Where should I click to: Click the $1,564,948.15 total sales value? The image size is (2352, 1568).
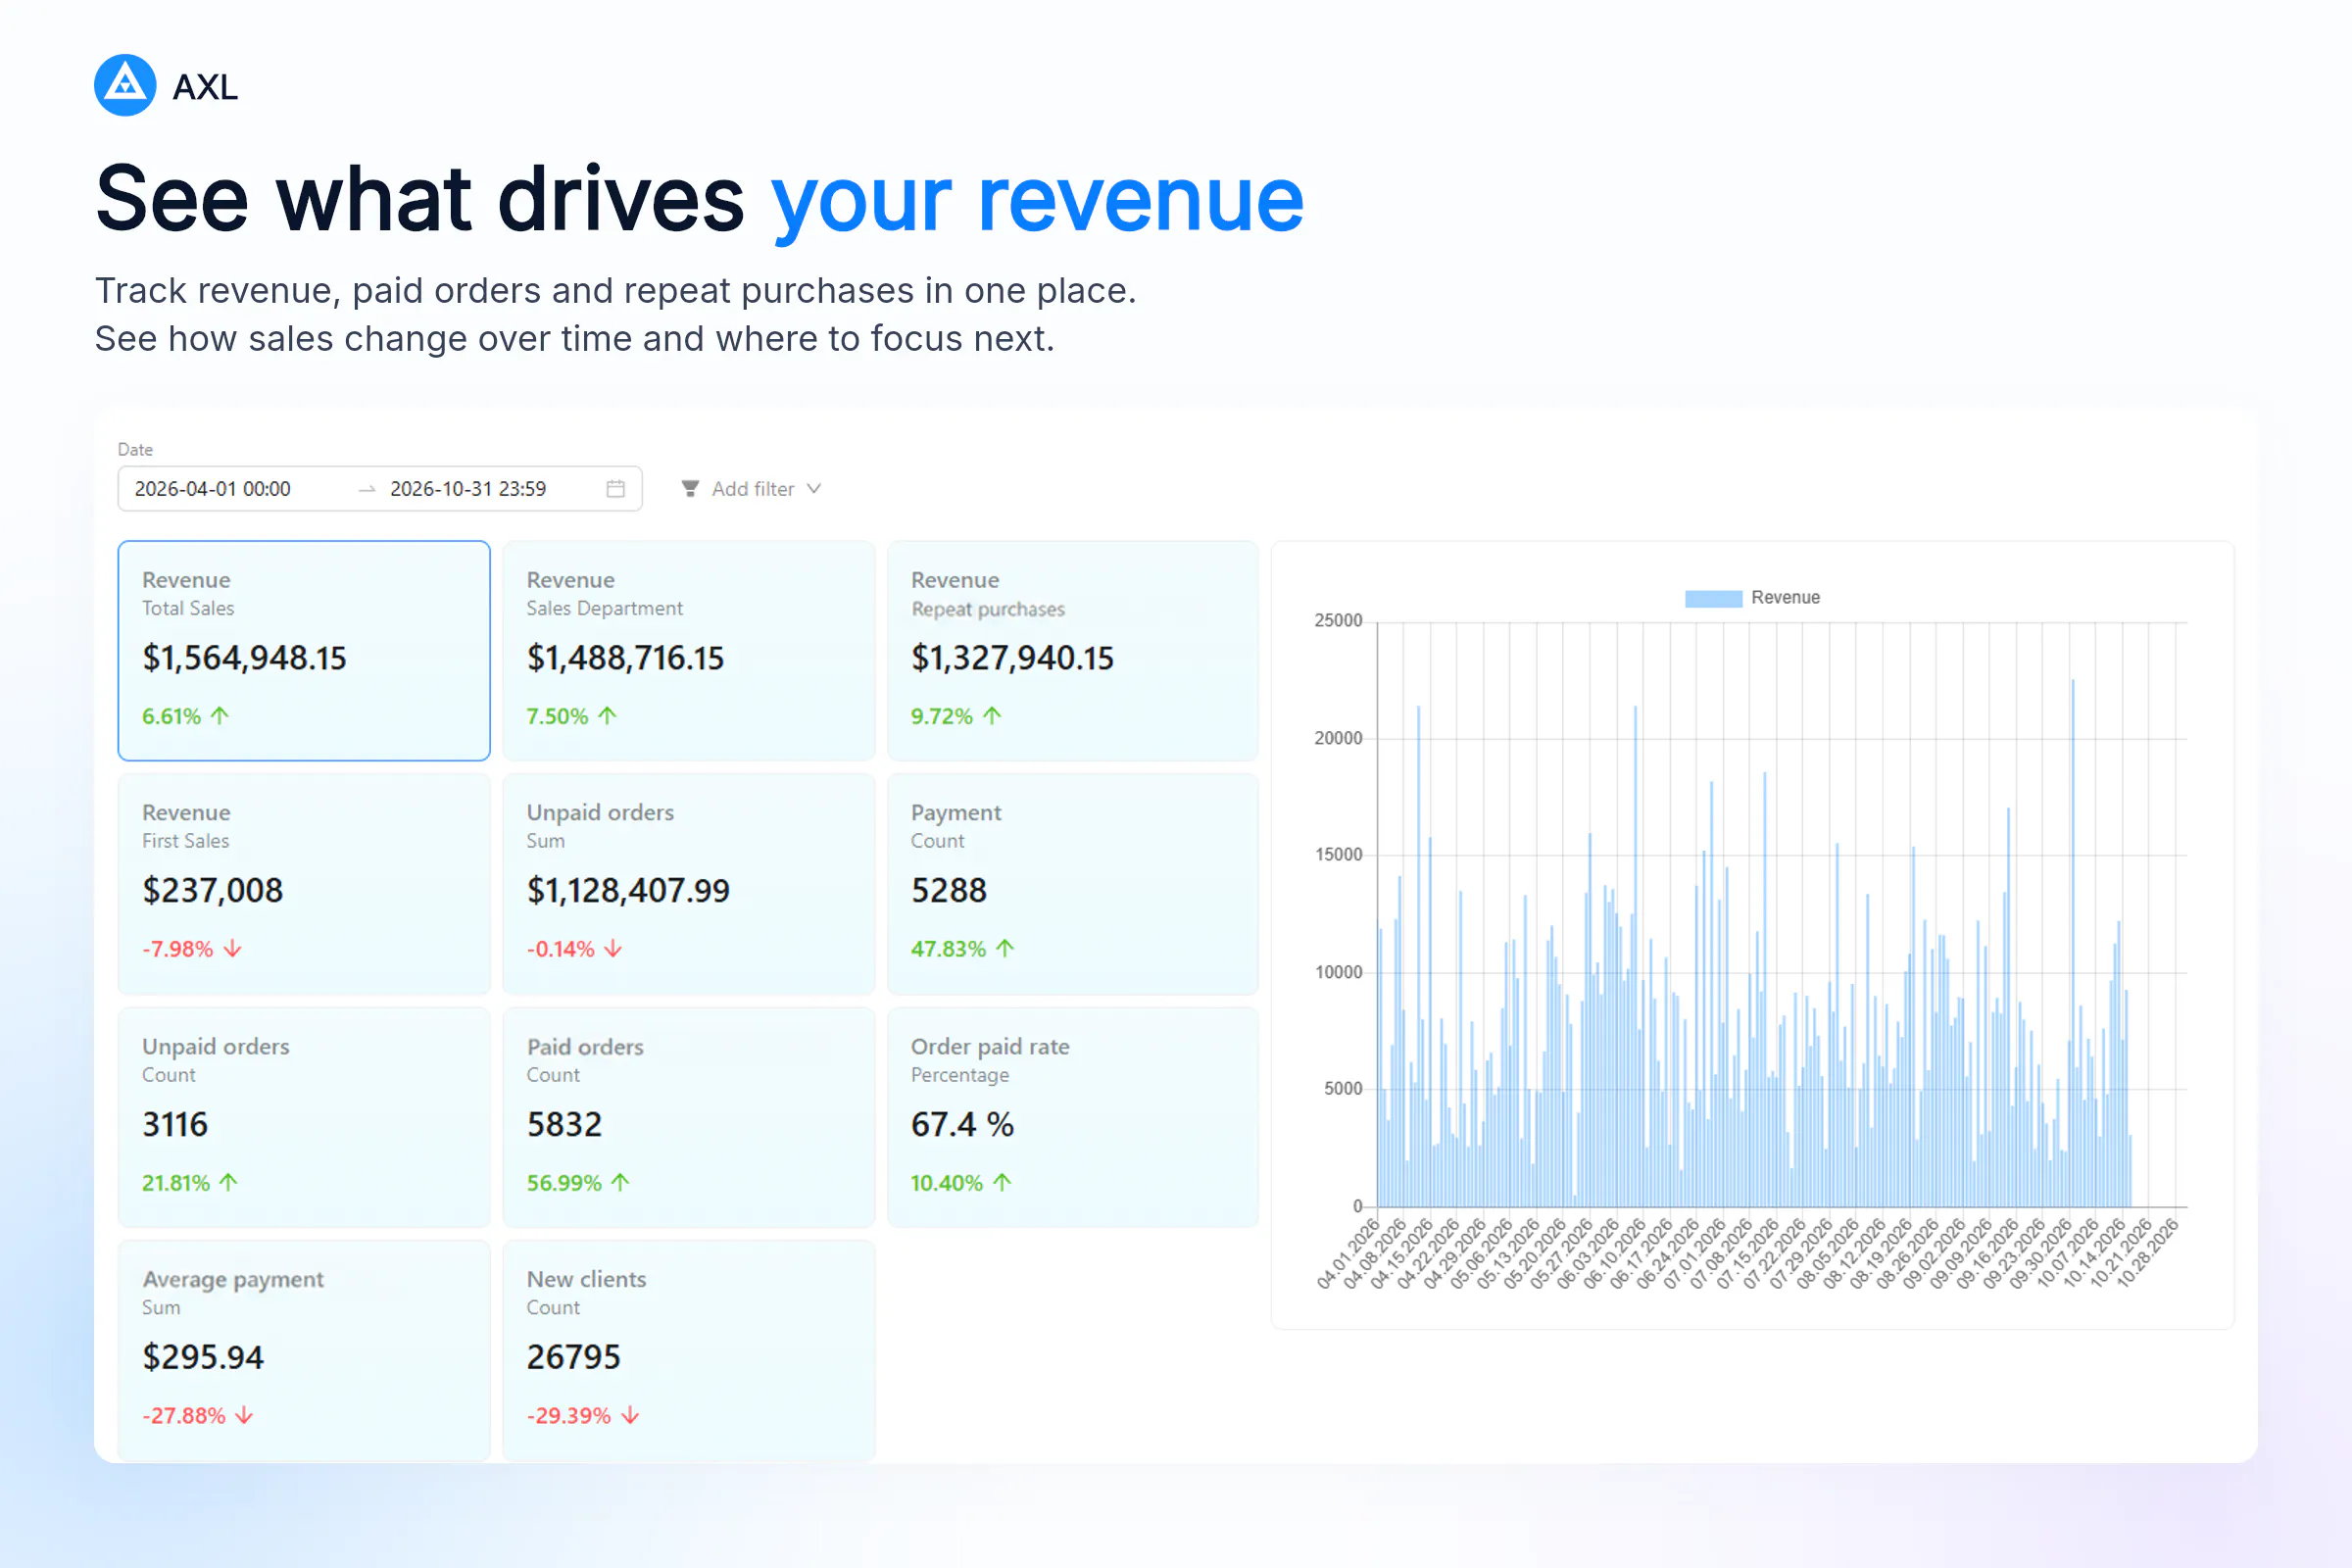[x=244, y=658]
